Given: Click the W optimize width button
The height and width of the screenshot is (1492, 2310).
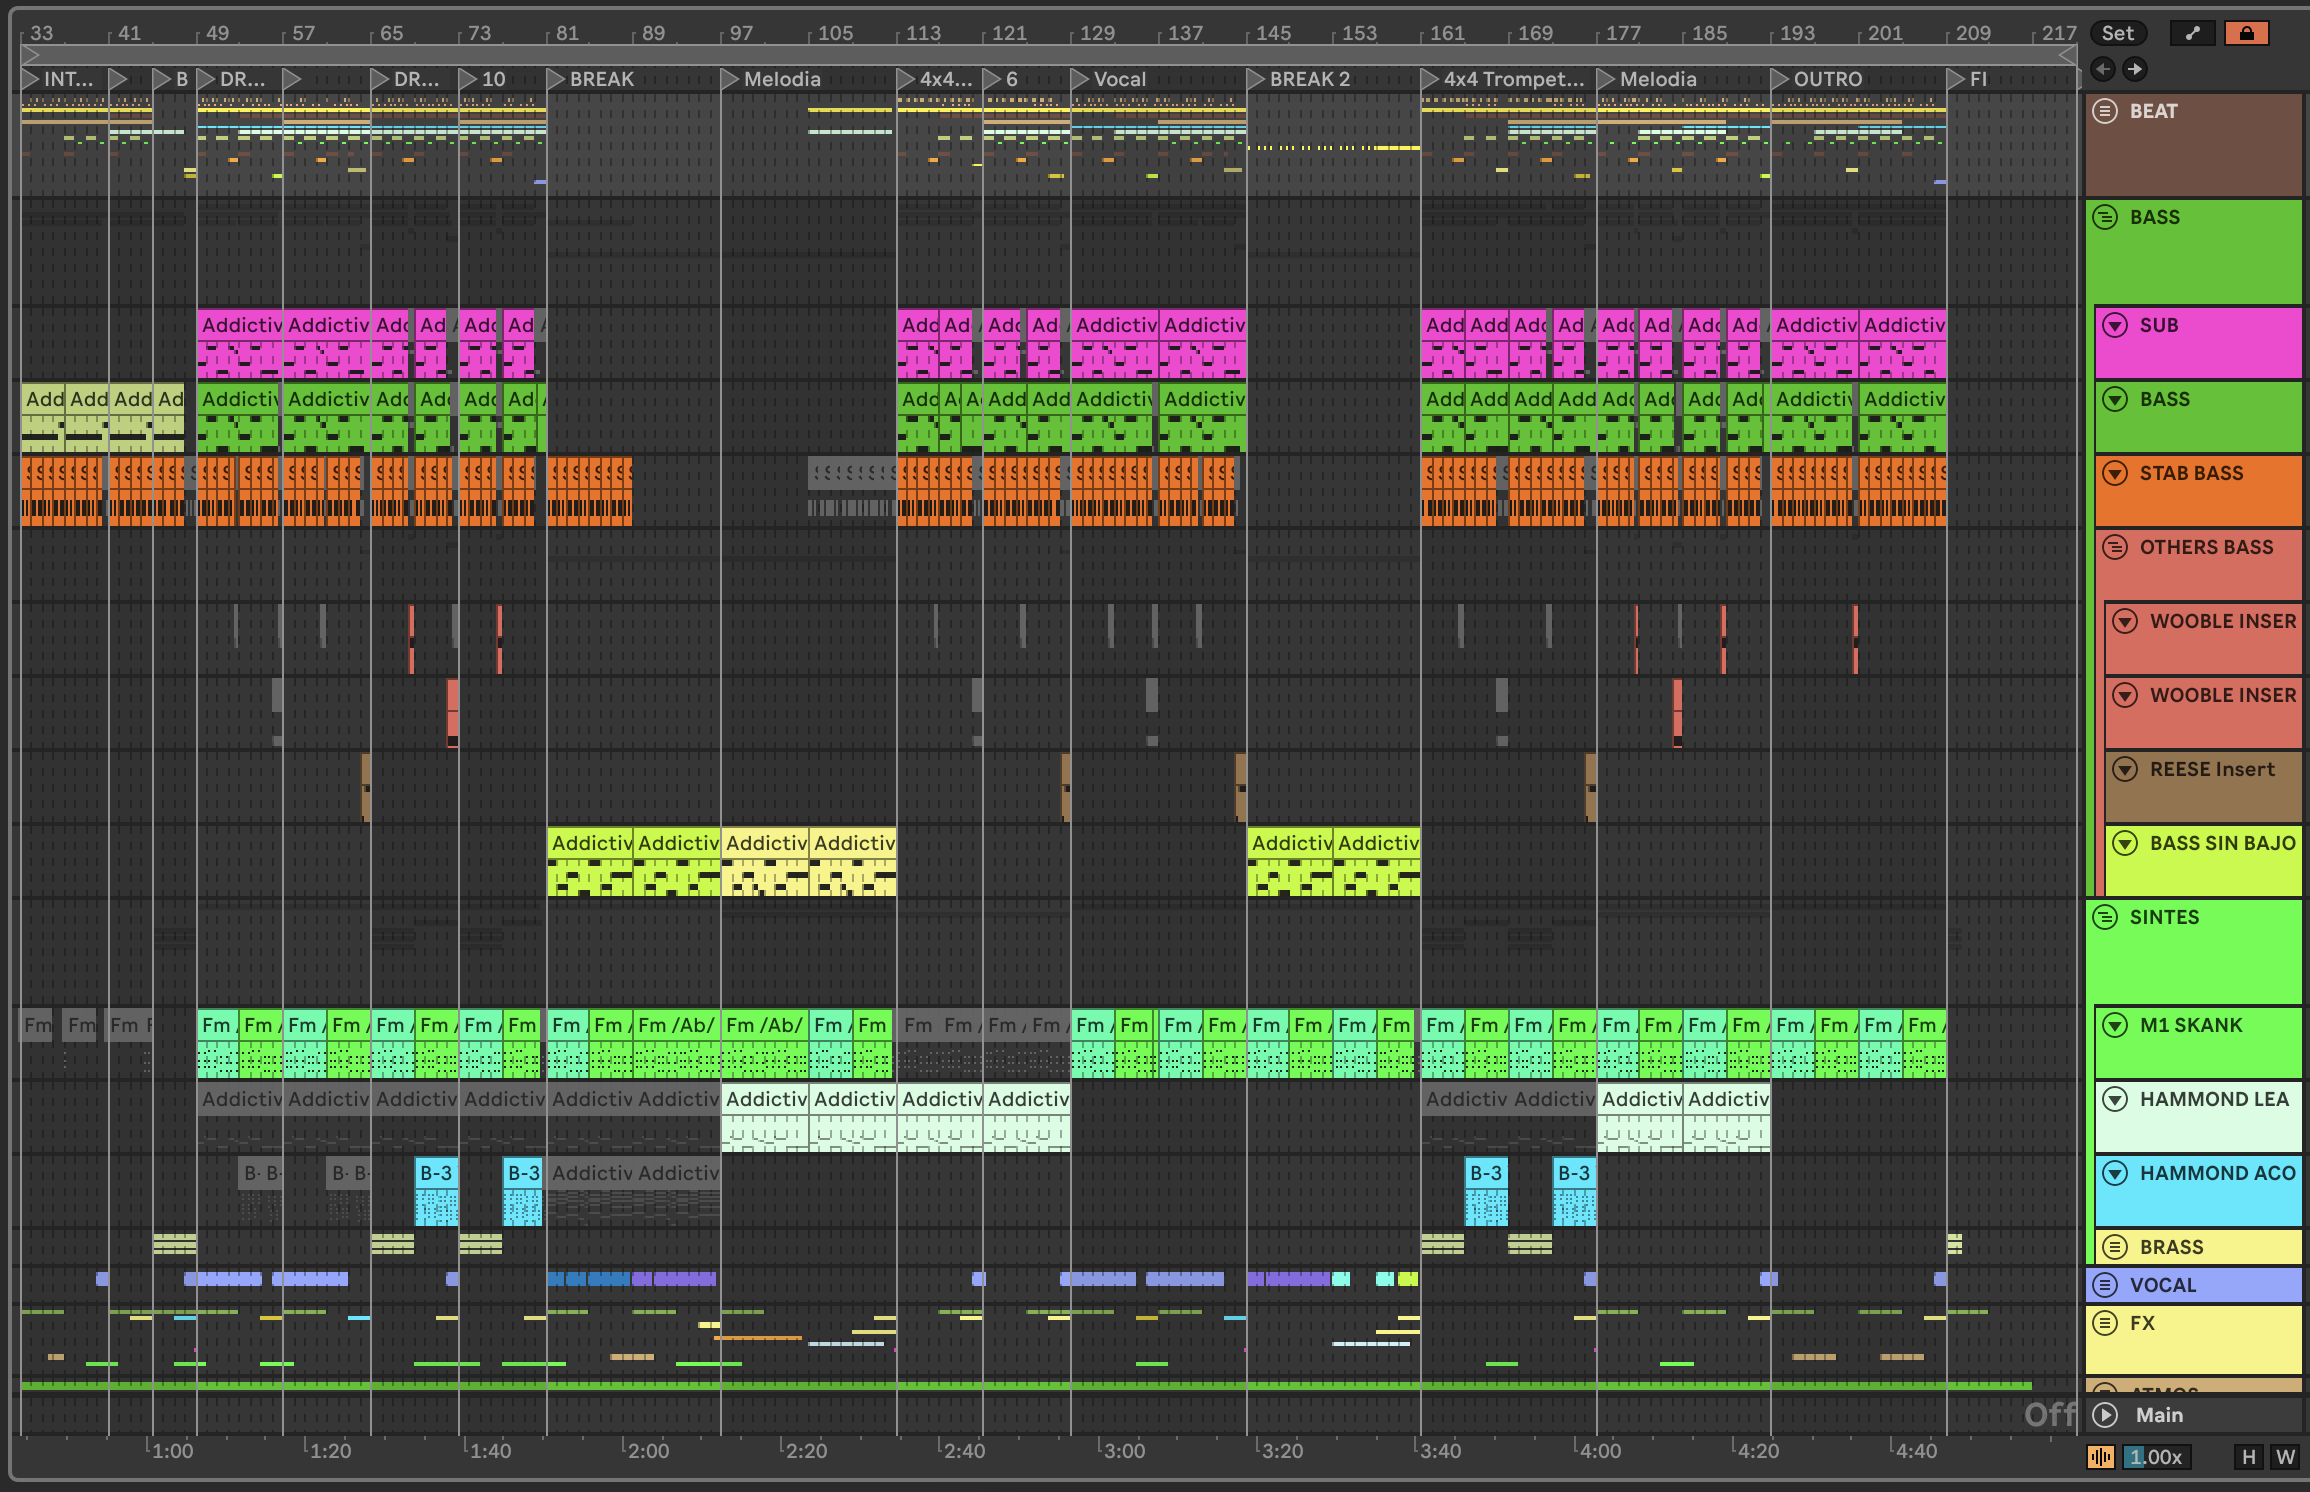Looking at the screenshot, I should coord(2285,1457).
